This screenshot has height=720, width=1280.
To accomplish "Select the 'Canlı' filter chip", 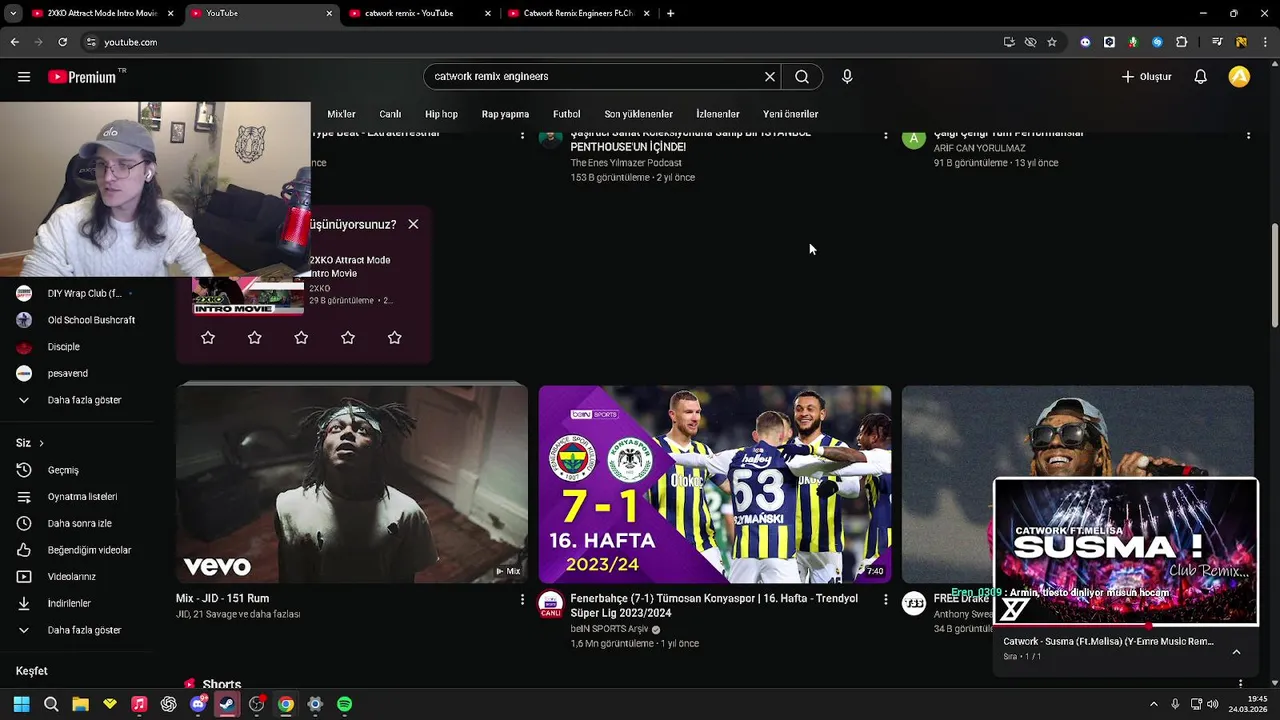I will coord(390,114).
